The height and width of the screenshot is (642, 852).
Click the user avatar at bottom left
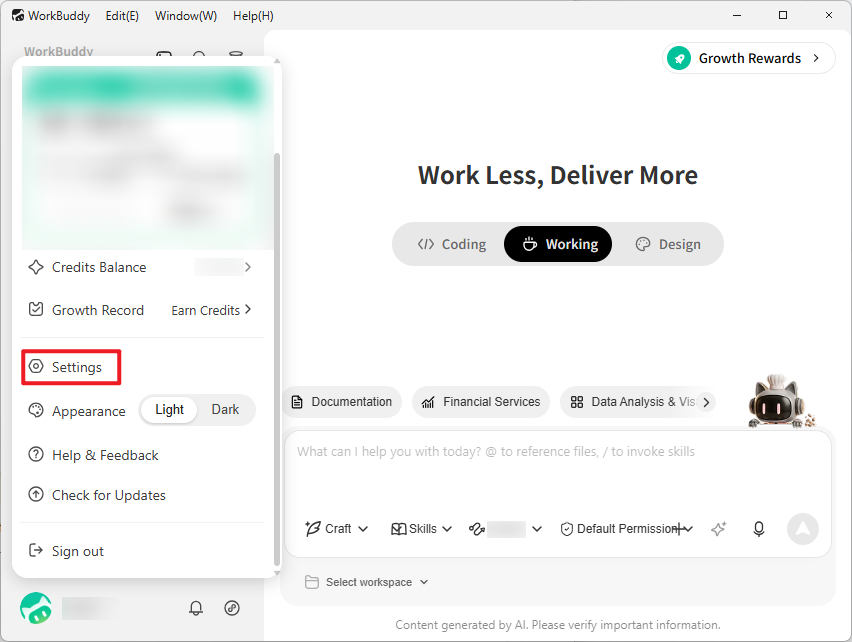pos(36,608)
